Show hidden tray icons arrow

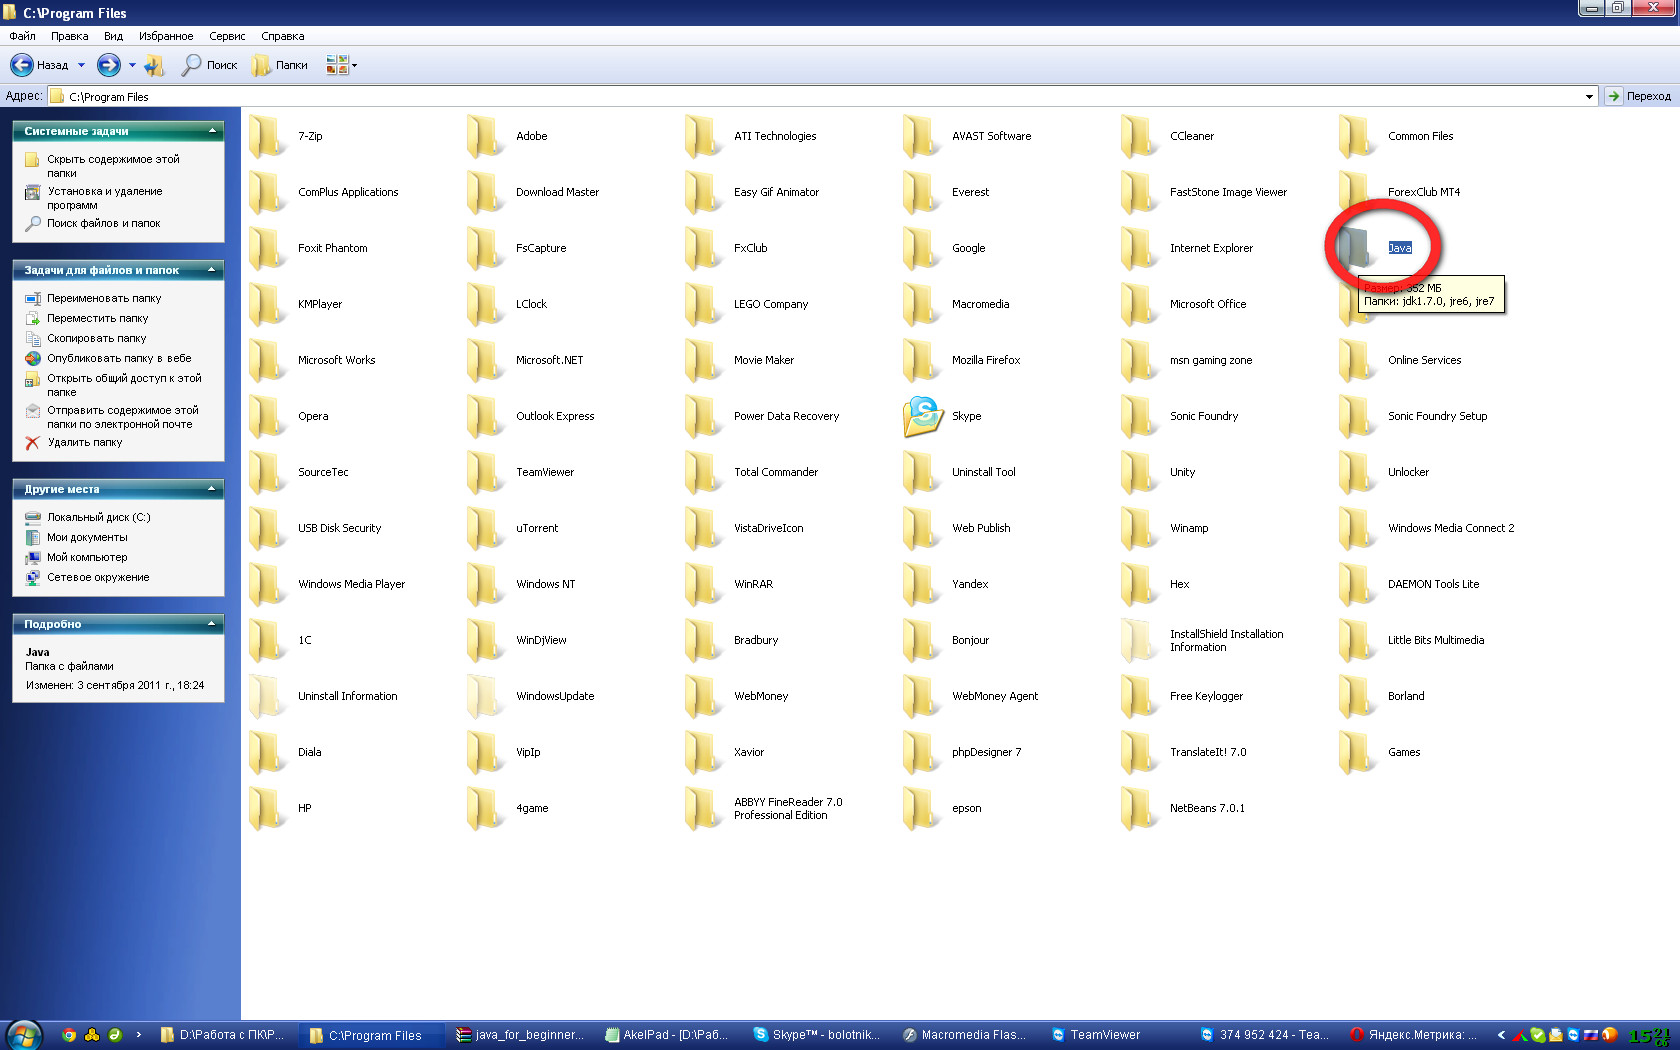(1501, 1035)
